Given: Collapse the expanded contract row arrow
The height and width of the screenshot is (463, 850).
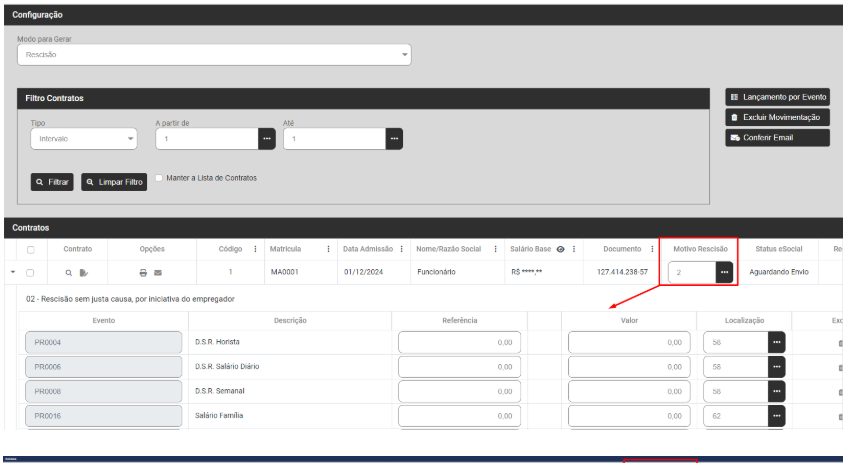Looking at the screenshot, I should 13,272.
